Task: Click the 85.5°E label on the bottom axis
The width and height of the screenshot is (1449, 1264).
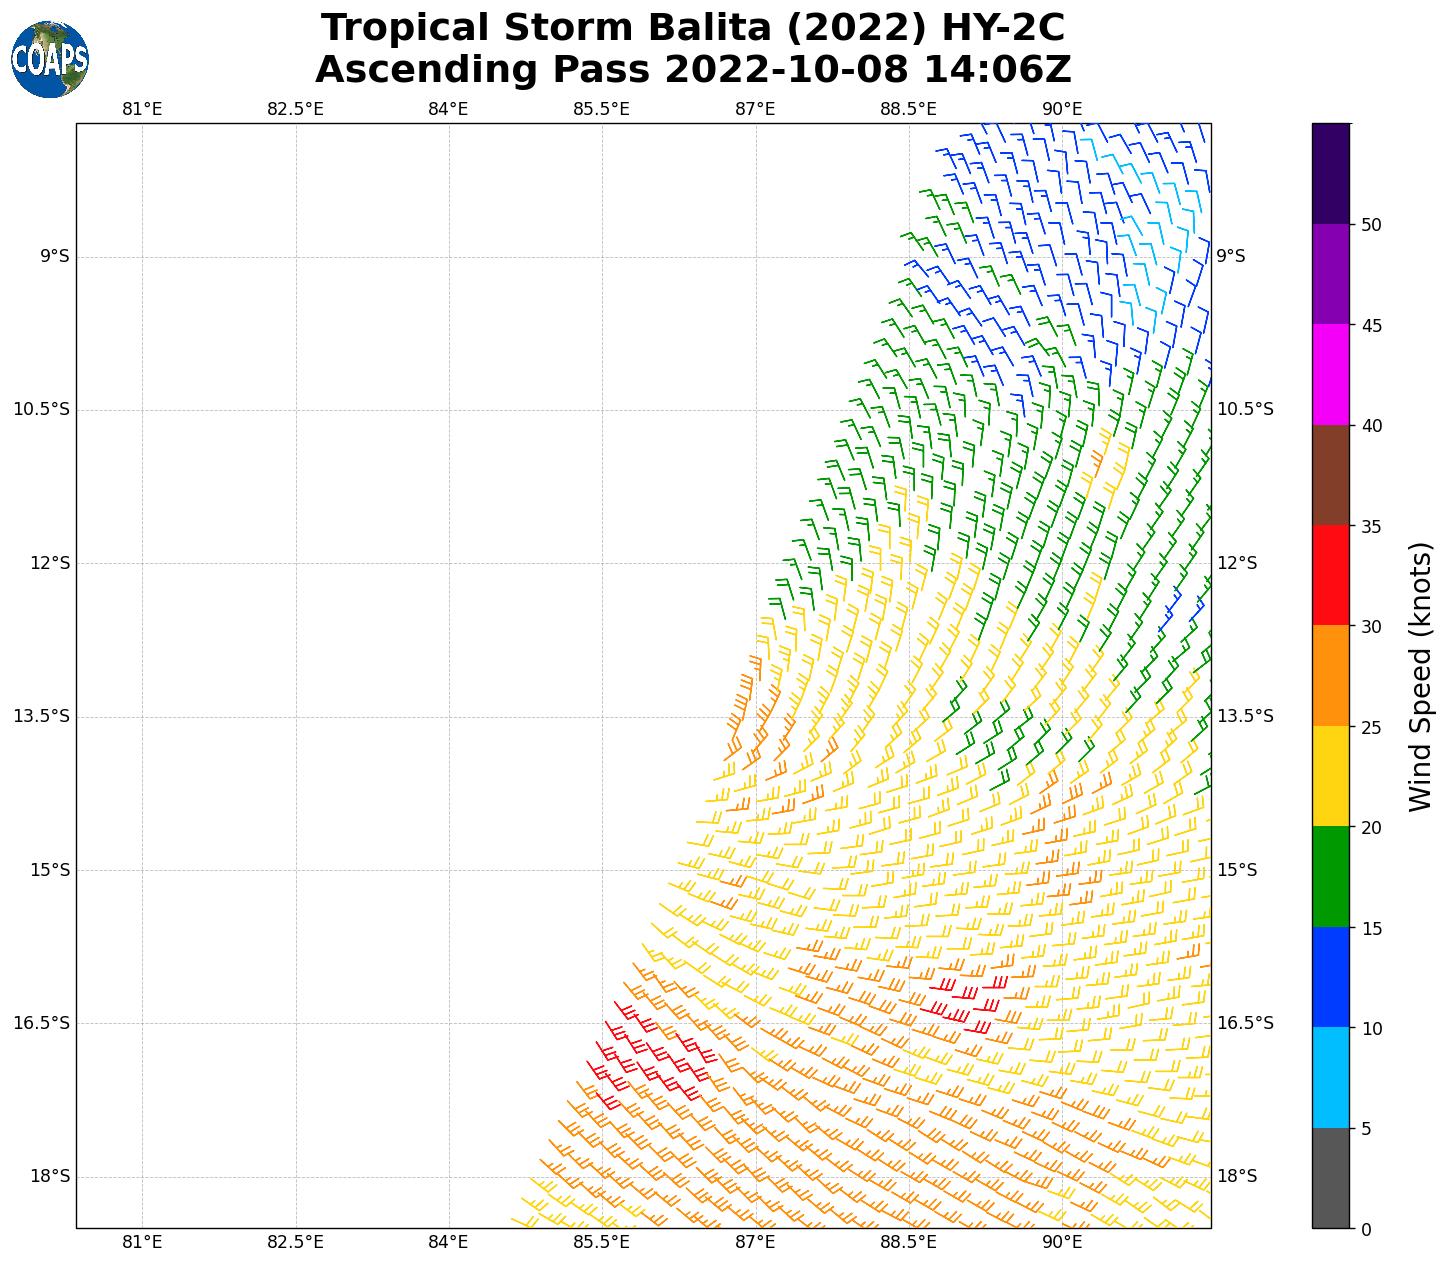Action: pyautogui.click(x=601, y=1242)
